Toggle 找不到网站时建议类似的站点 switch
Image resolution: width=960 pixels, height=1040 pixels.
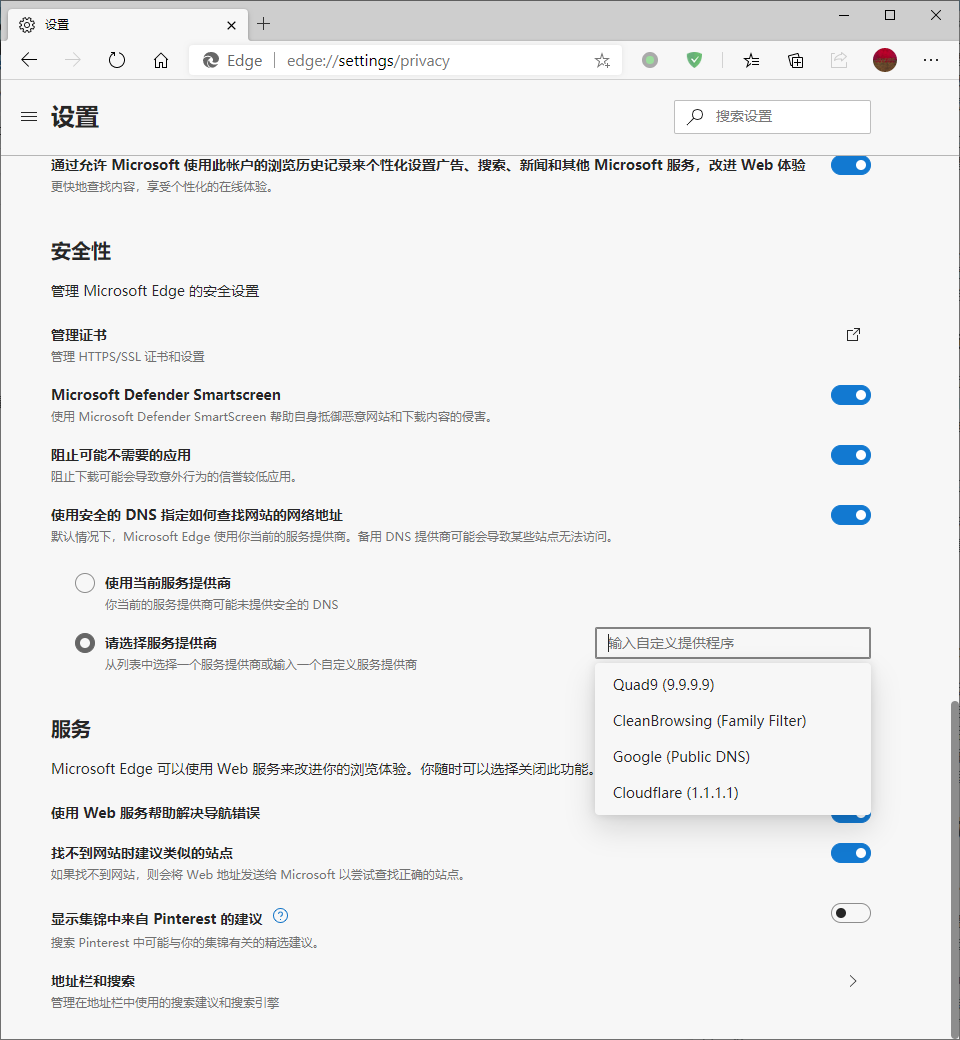click(x=851, y=853)
